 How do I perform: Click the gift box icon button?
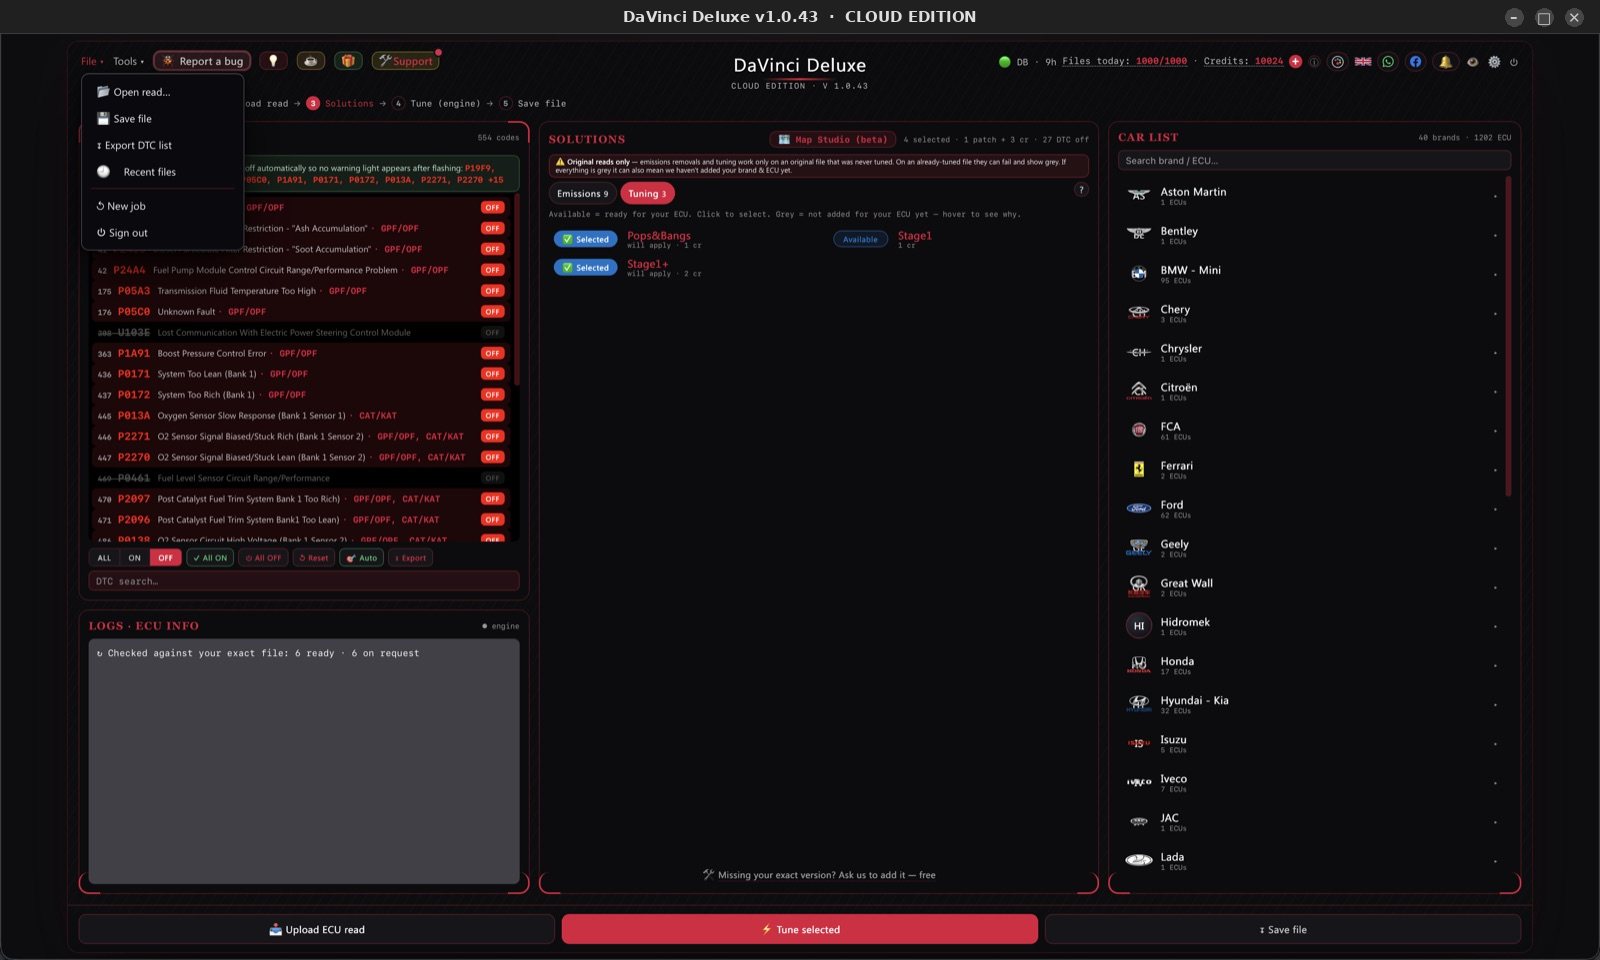pos(348,61)
